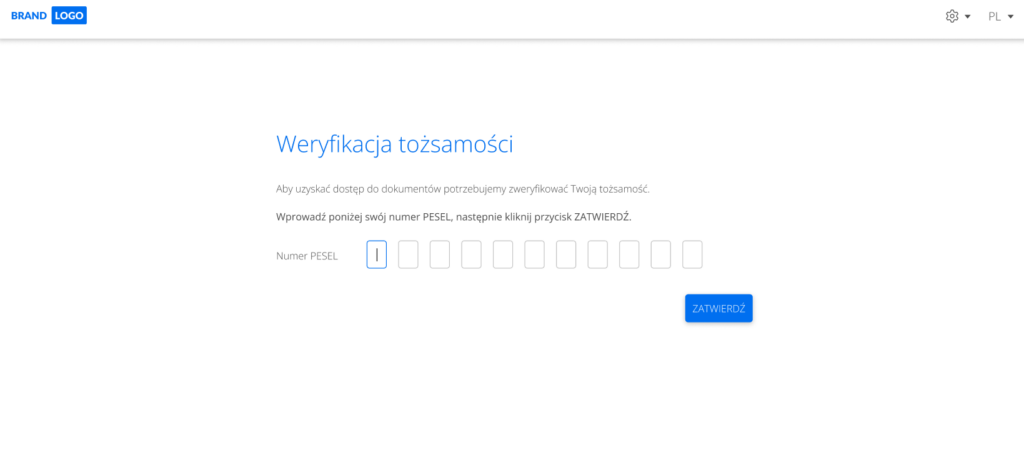Select the eighth PESEL digit box
Image resolution: width=1024 pixels, height=452 pixels.
pos(597,255)
